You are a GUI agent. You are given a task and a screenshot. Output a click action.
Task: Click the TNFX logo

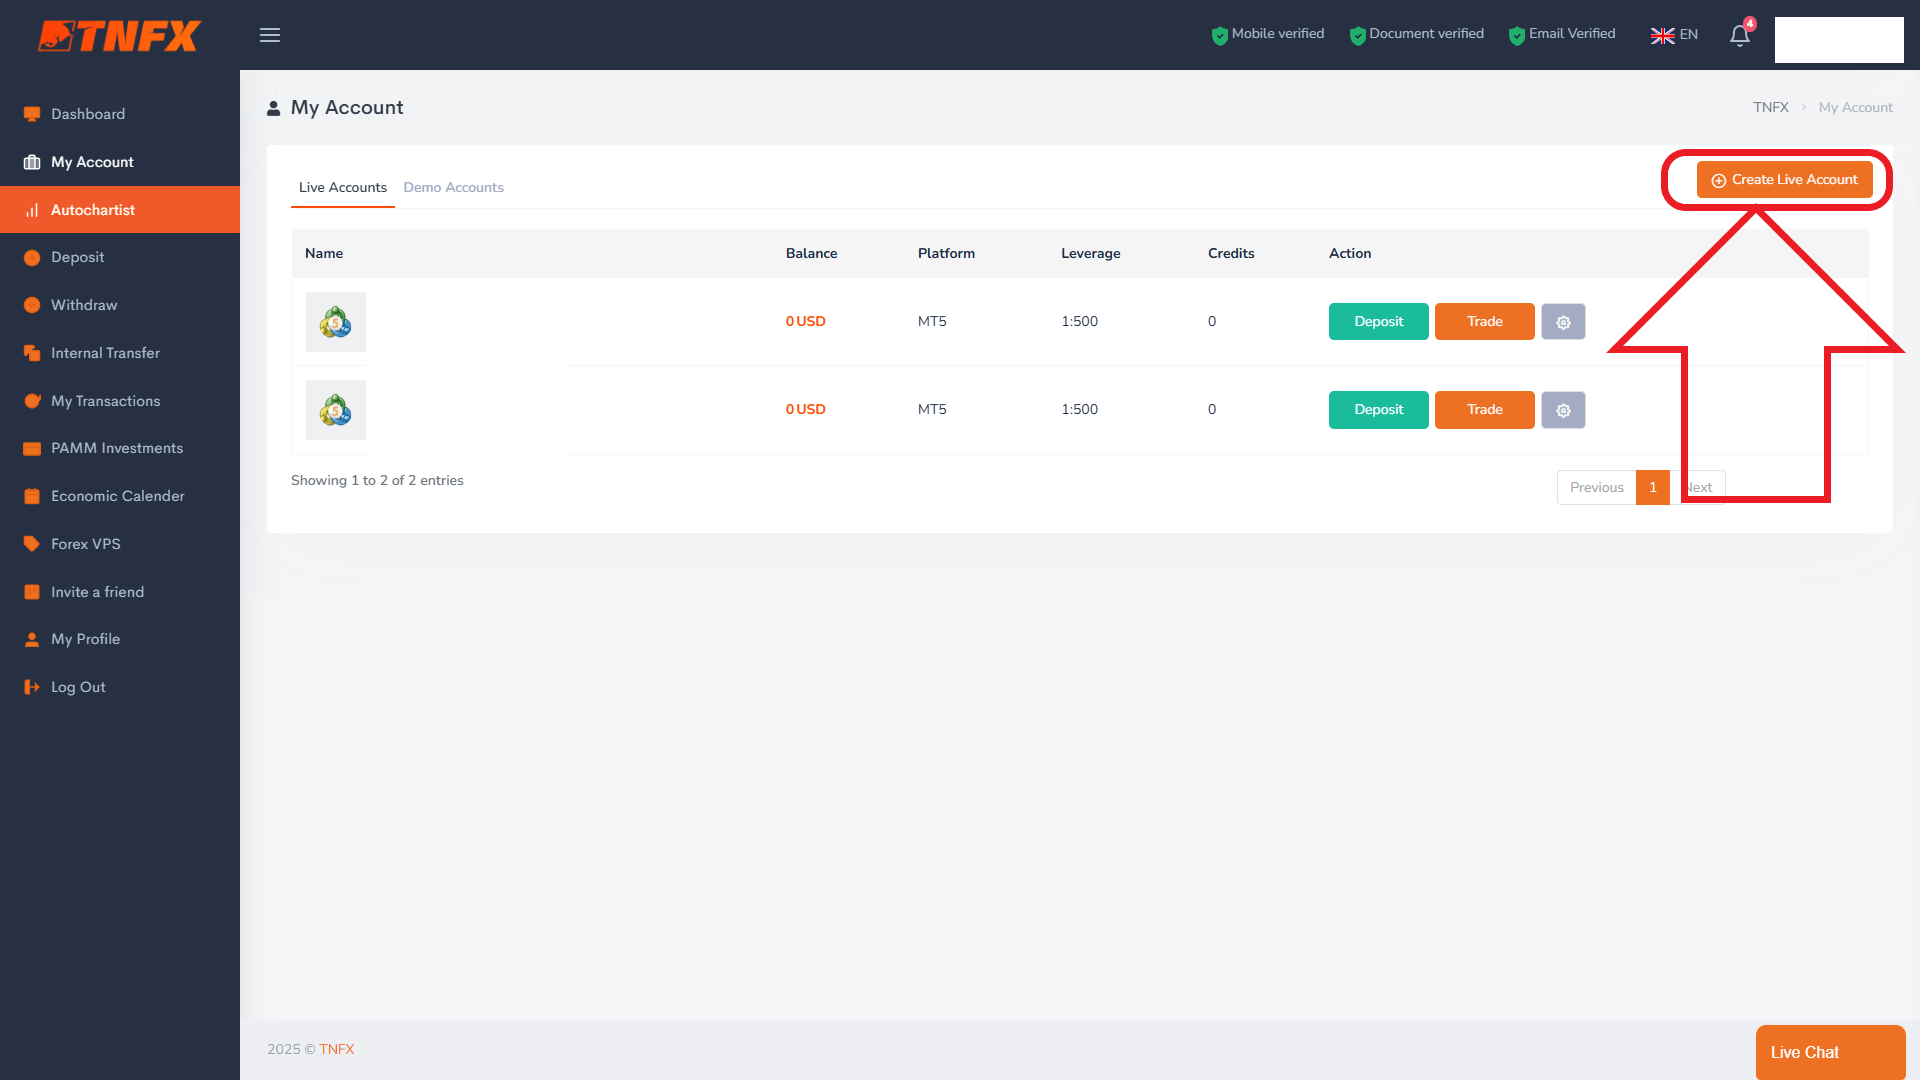(x=119, y=36)
